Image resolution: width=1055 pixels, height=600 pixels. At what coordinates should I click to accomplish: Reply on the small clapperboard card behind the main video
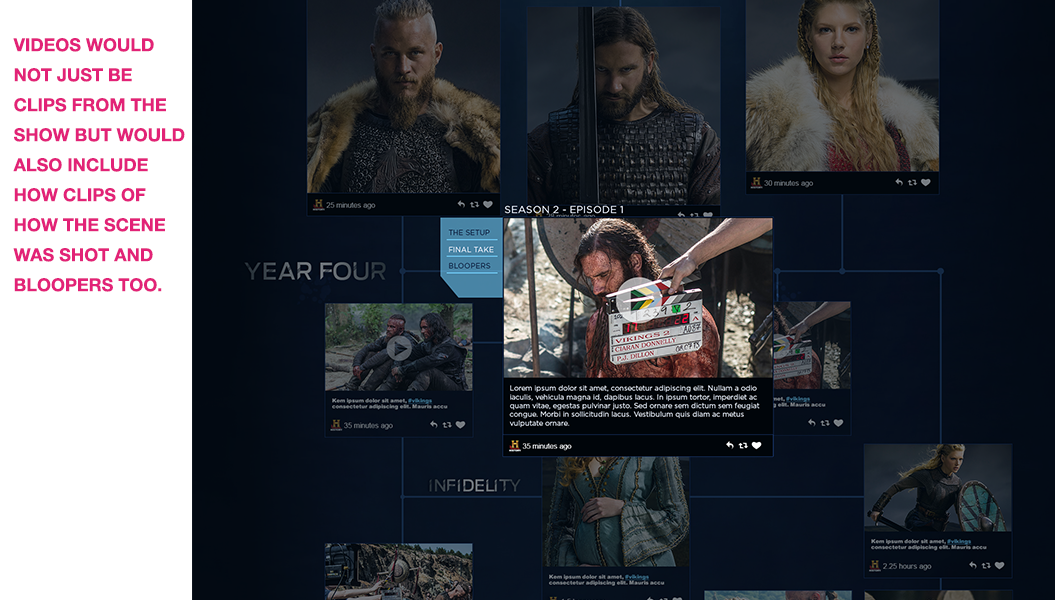coord(811,422)
